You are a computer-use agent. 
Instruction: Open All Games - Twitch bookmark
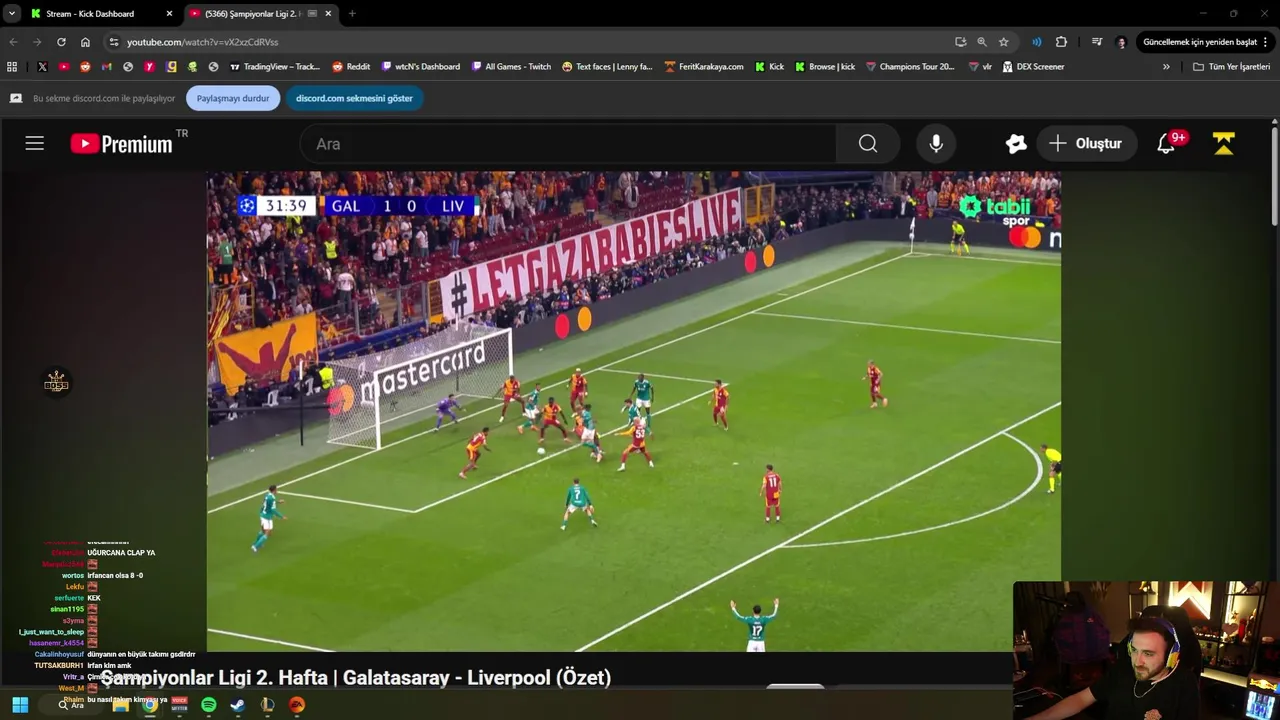(x=510, y=67)
